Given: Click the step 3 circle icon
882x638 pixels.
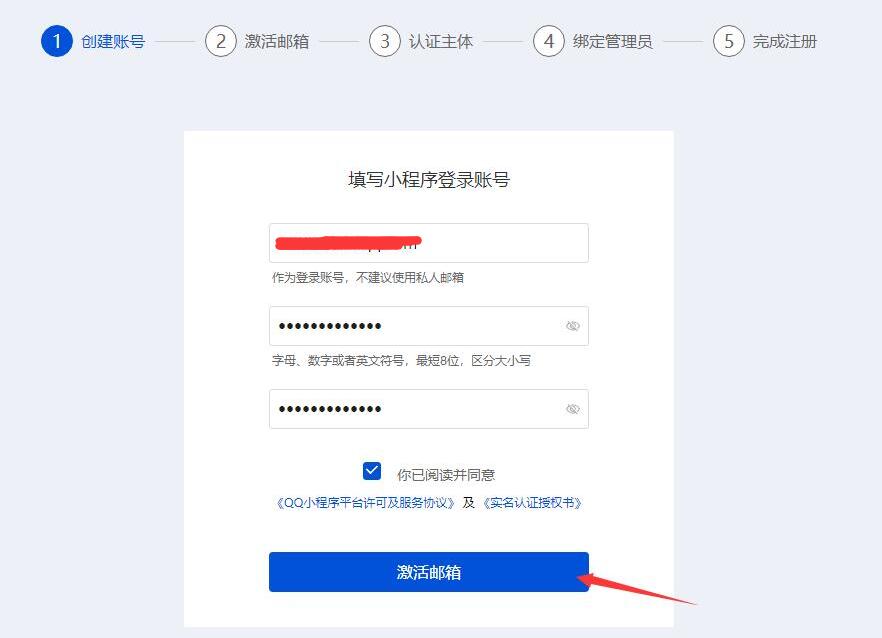Looking at the screenshot, I should (x=385, y=41).
